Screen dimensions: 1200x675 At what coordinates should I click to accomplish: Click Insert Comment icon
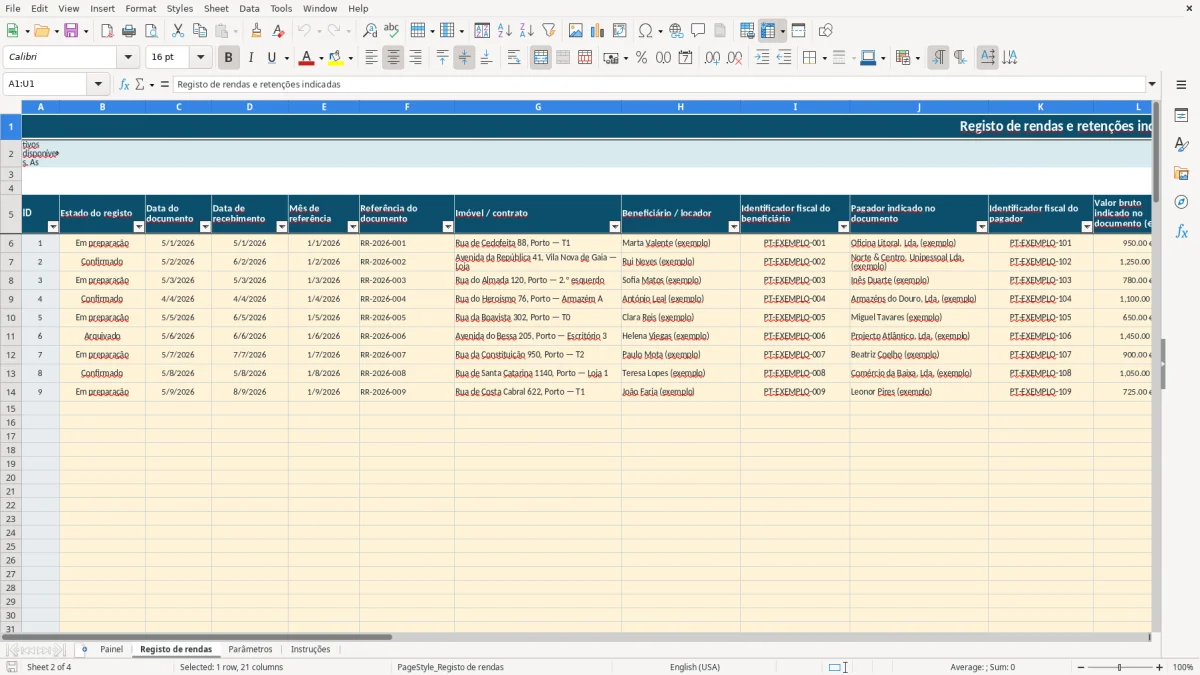[698, 31]
